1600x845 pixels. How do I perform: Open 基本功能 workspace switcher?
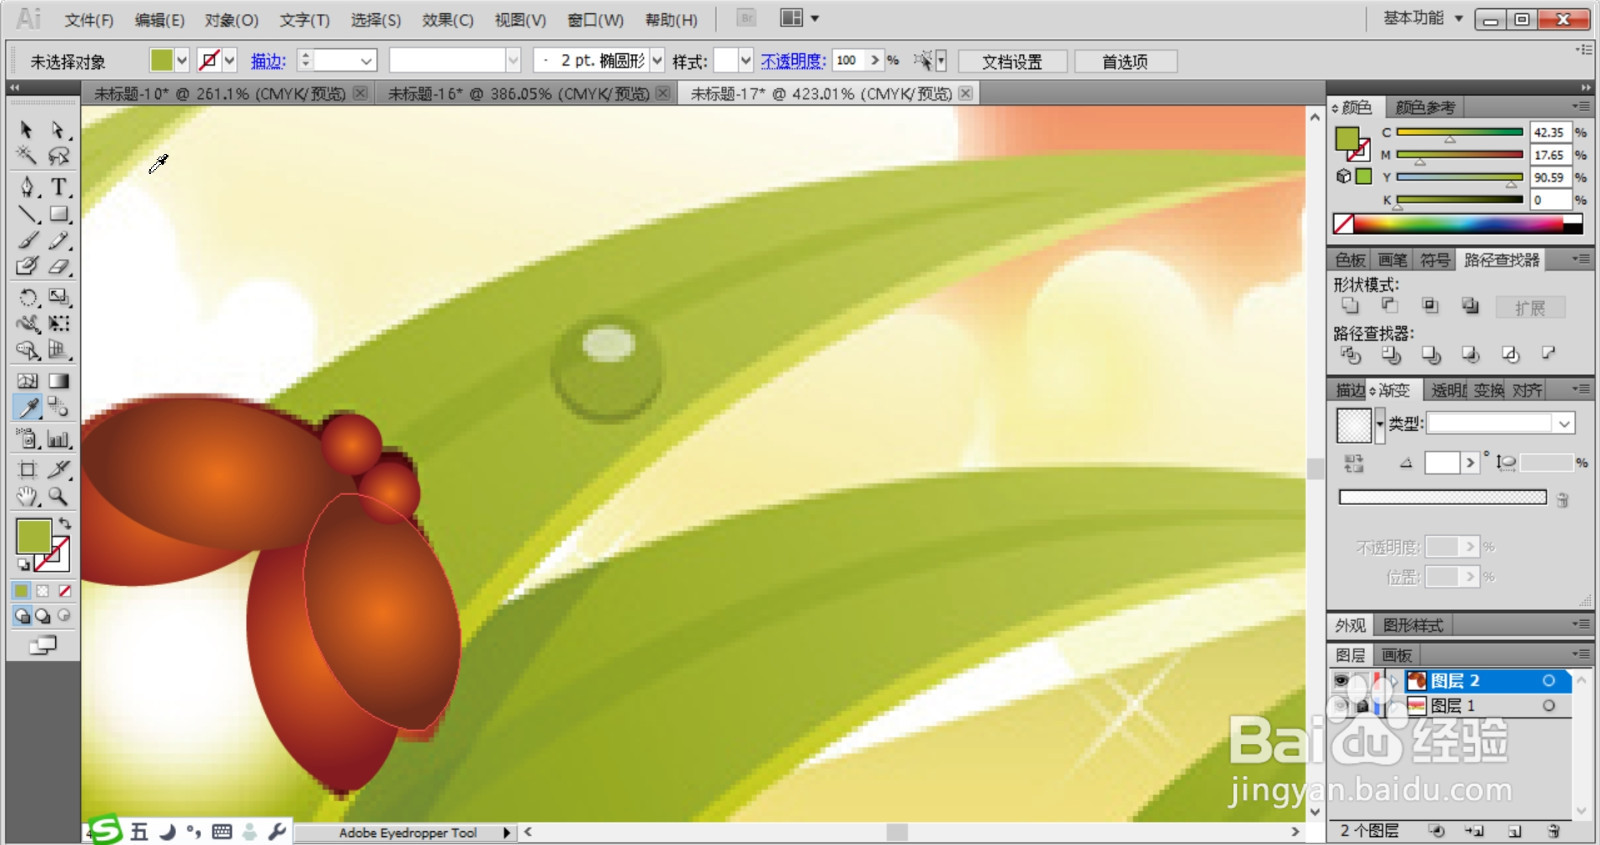tap(1422, 18)
